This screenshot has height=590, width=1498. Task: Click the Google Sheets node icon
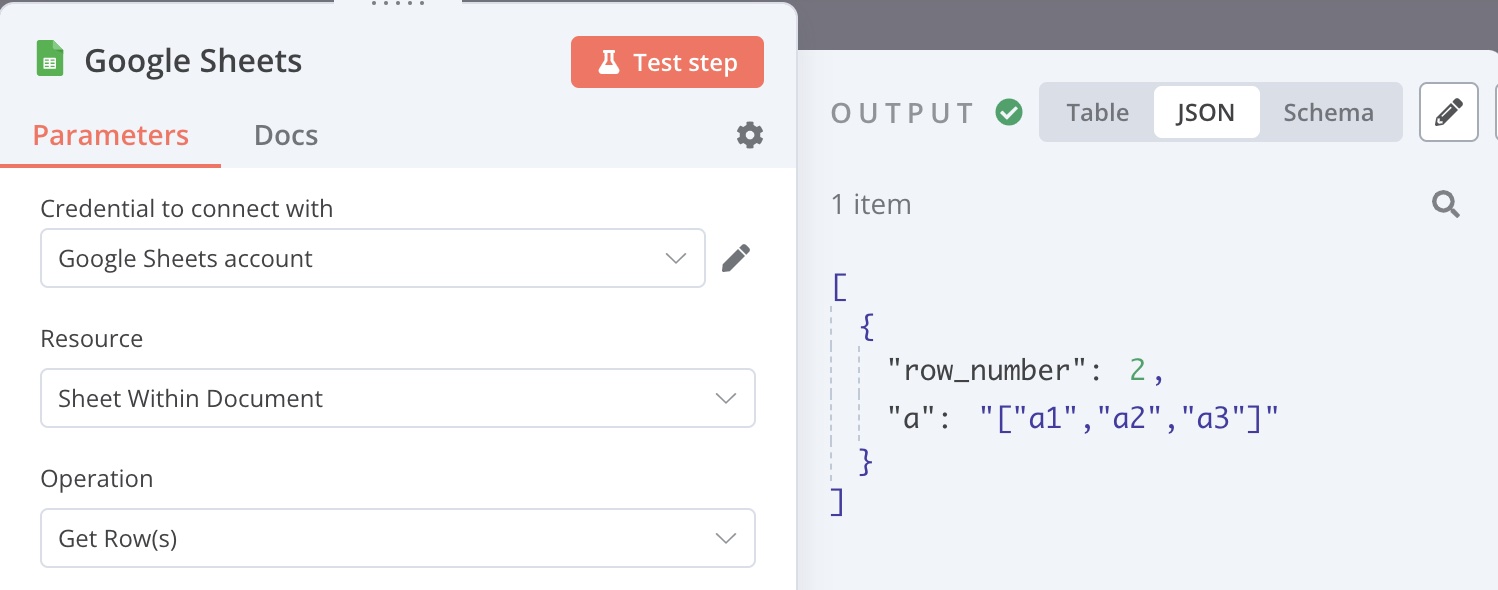pyautogui.click(x=50, y=60)
